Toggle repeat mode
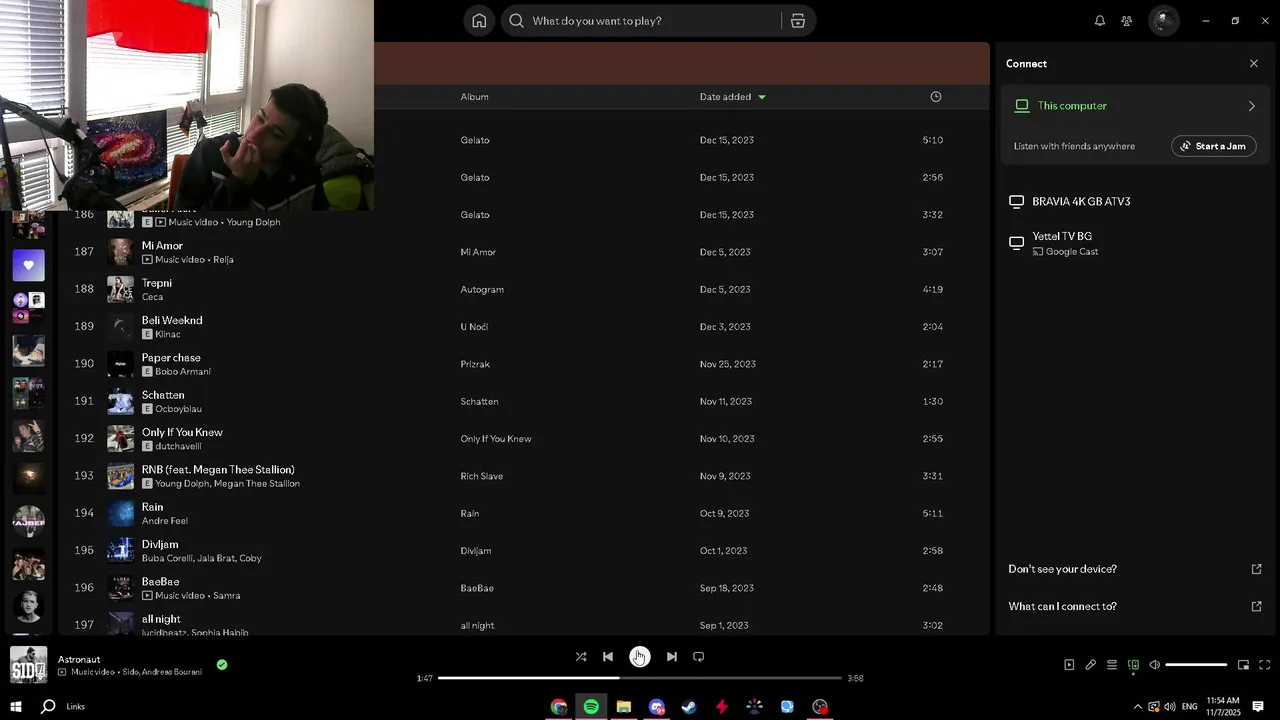 point(699,657)
